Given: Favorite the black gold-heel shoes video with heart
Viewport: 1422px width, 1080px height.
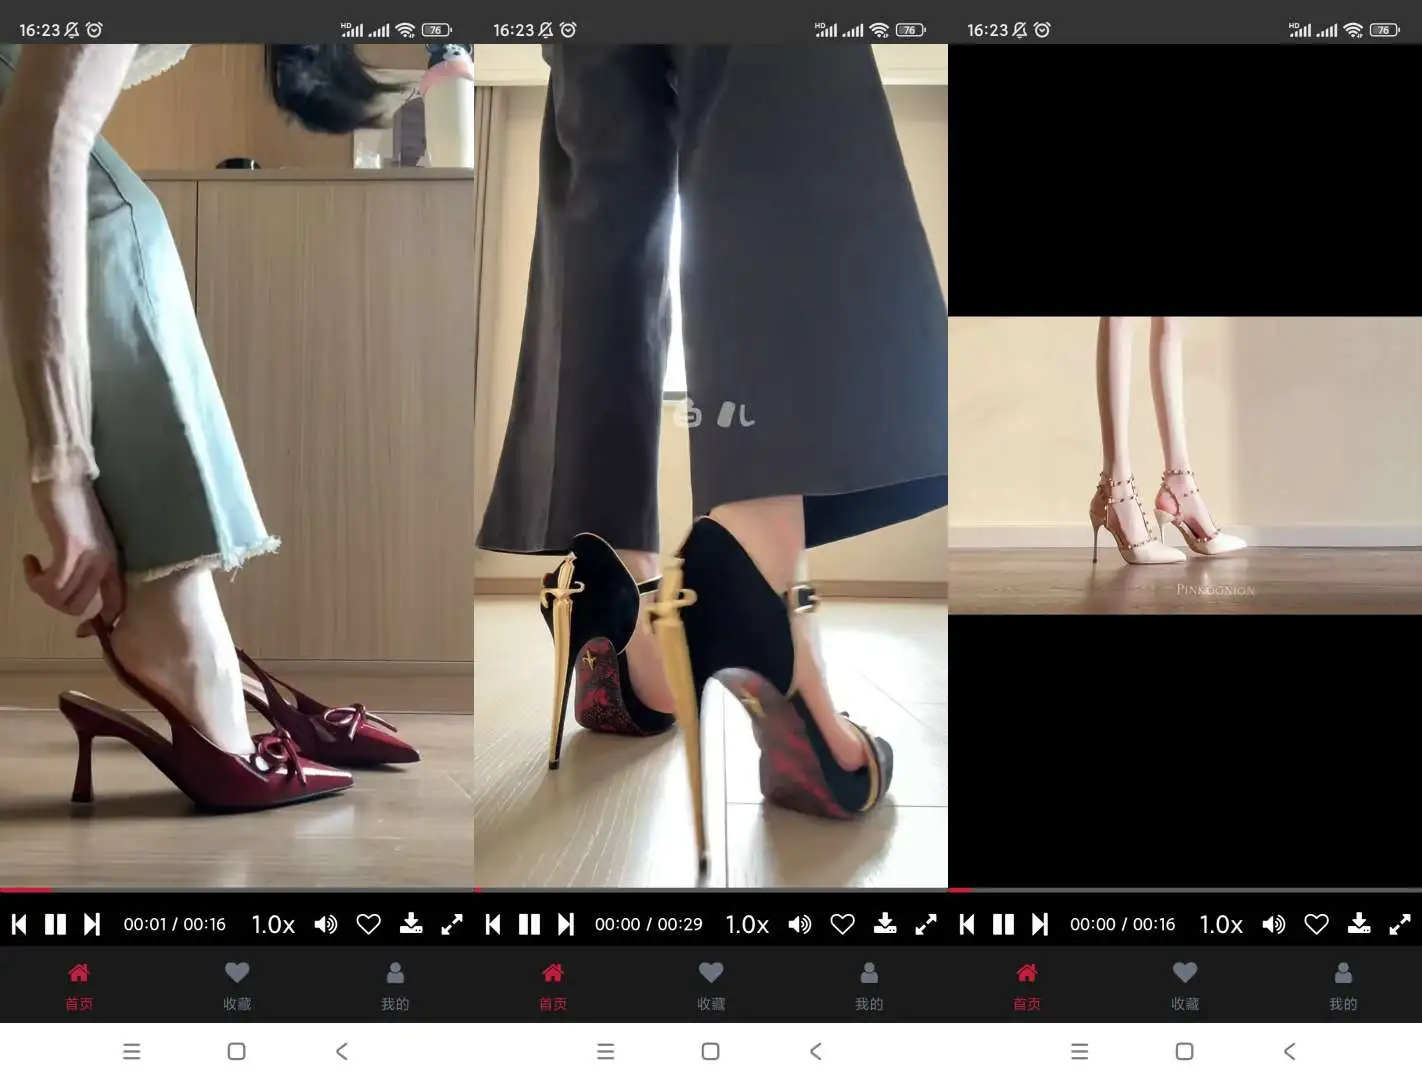Looking at the screenshot, I should (x=843, y=924).
